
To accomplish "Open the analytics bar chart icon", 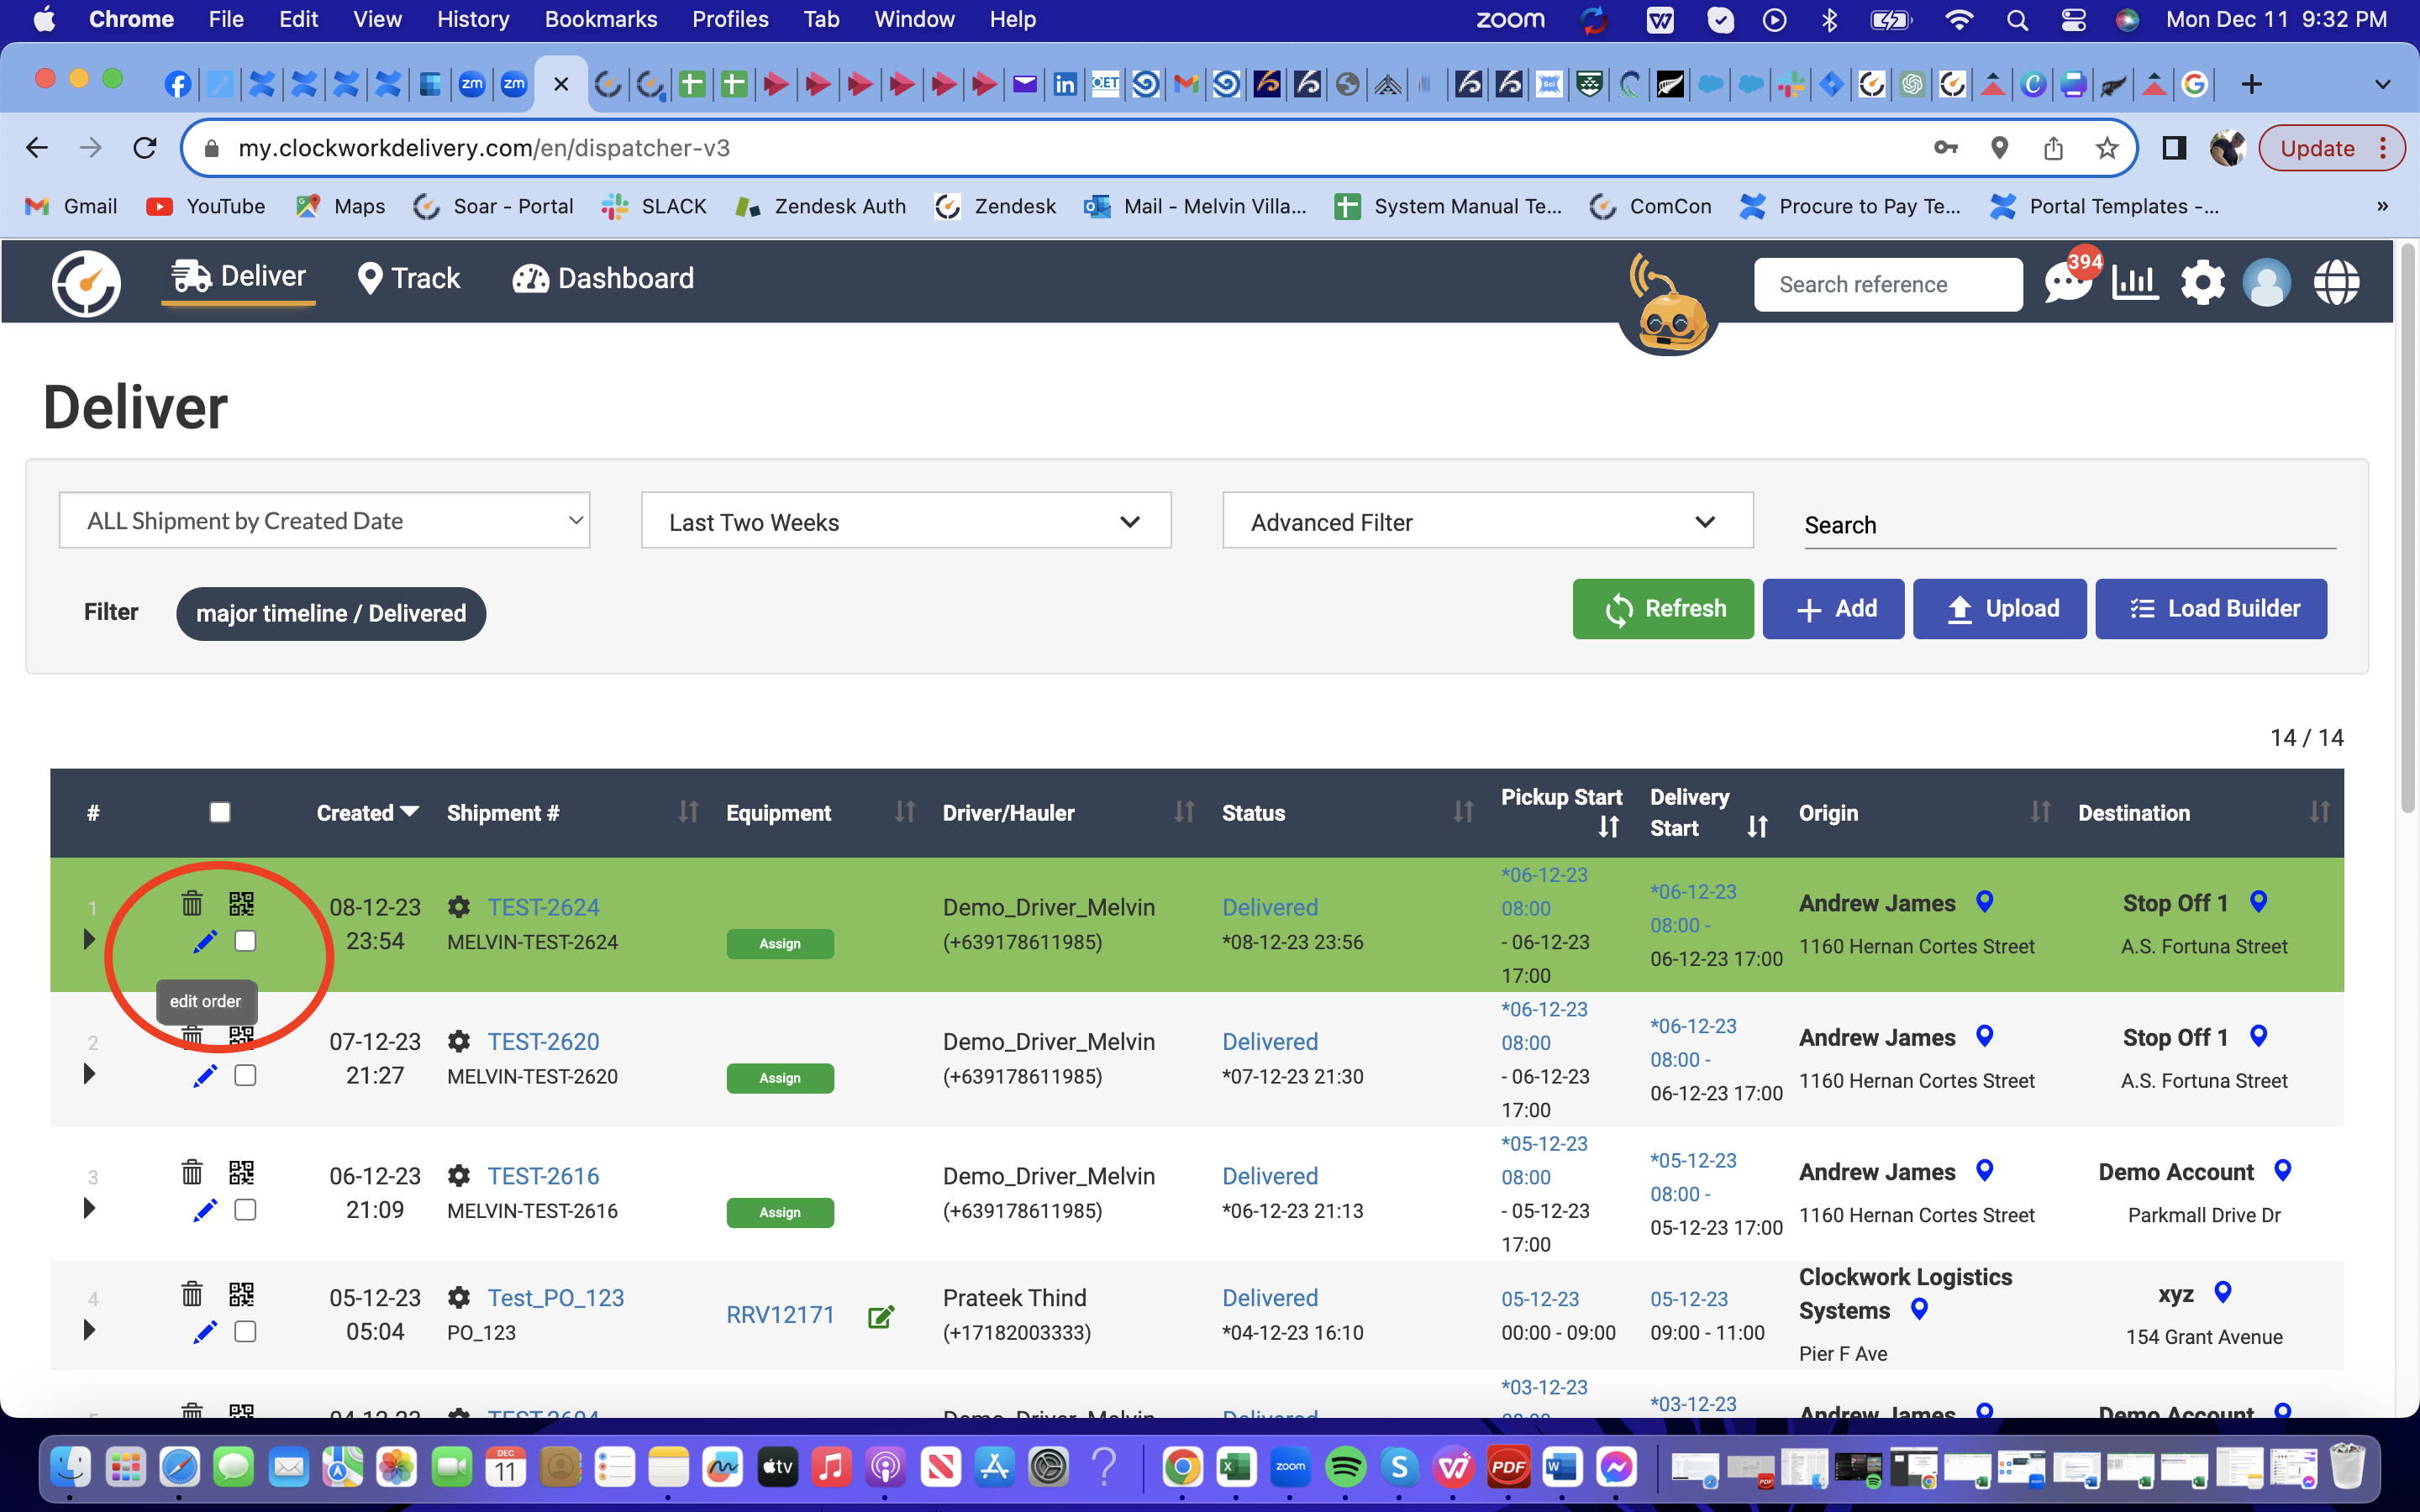I will coord(2135,282).
